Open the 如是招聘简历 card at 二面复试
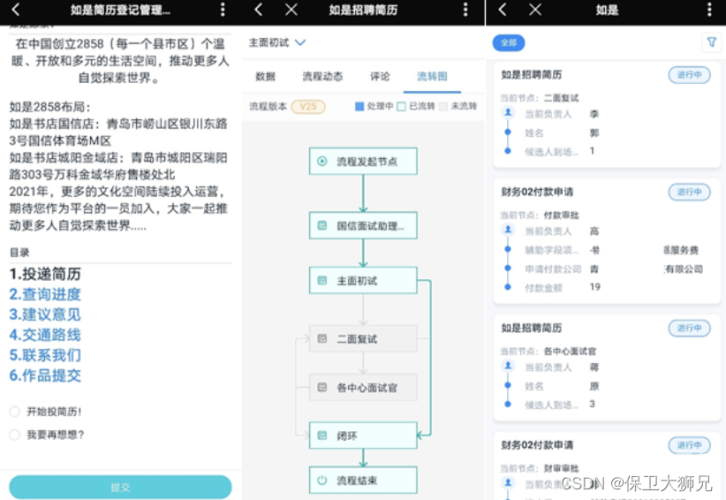The width and height of the screenshot is (726, 500). coord(607,115)
